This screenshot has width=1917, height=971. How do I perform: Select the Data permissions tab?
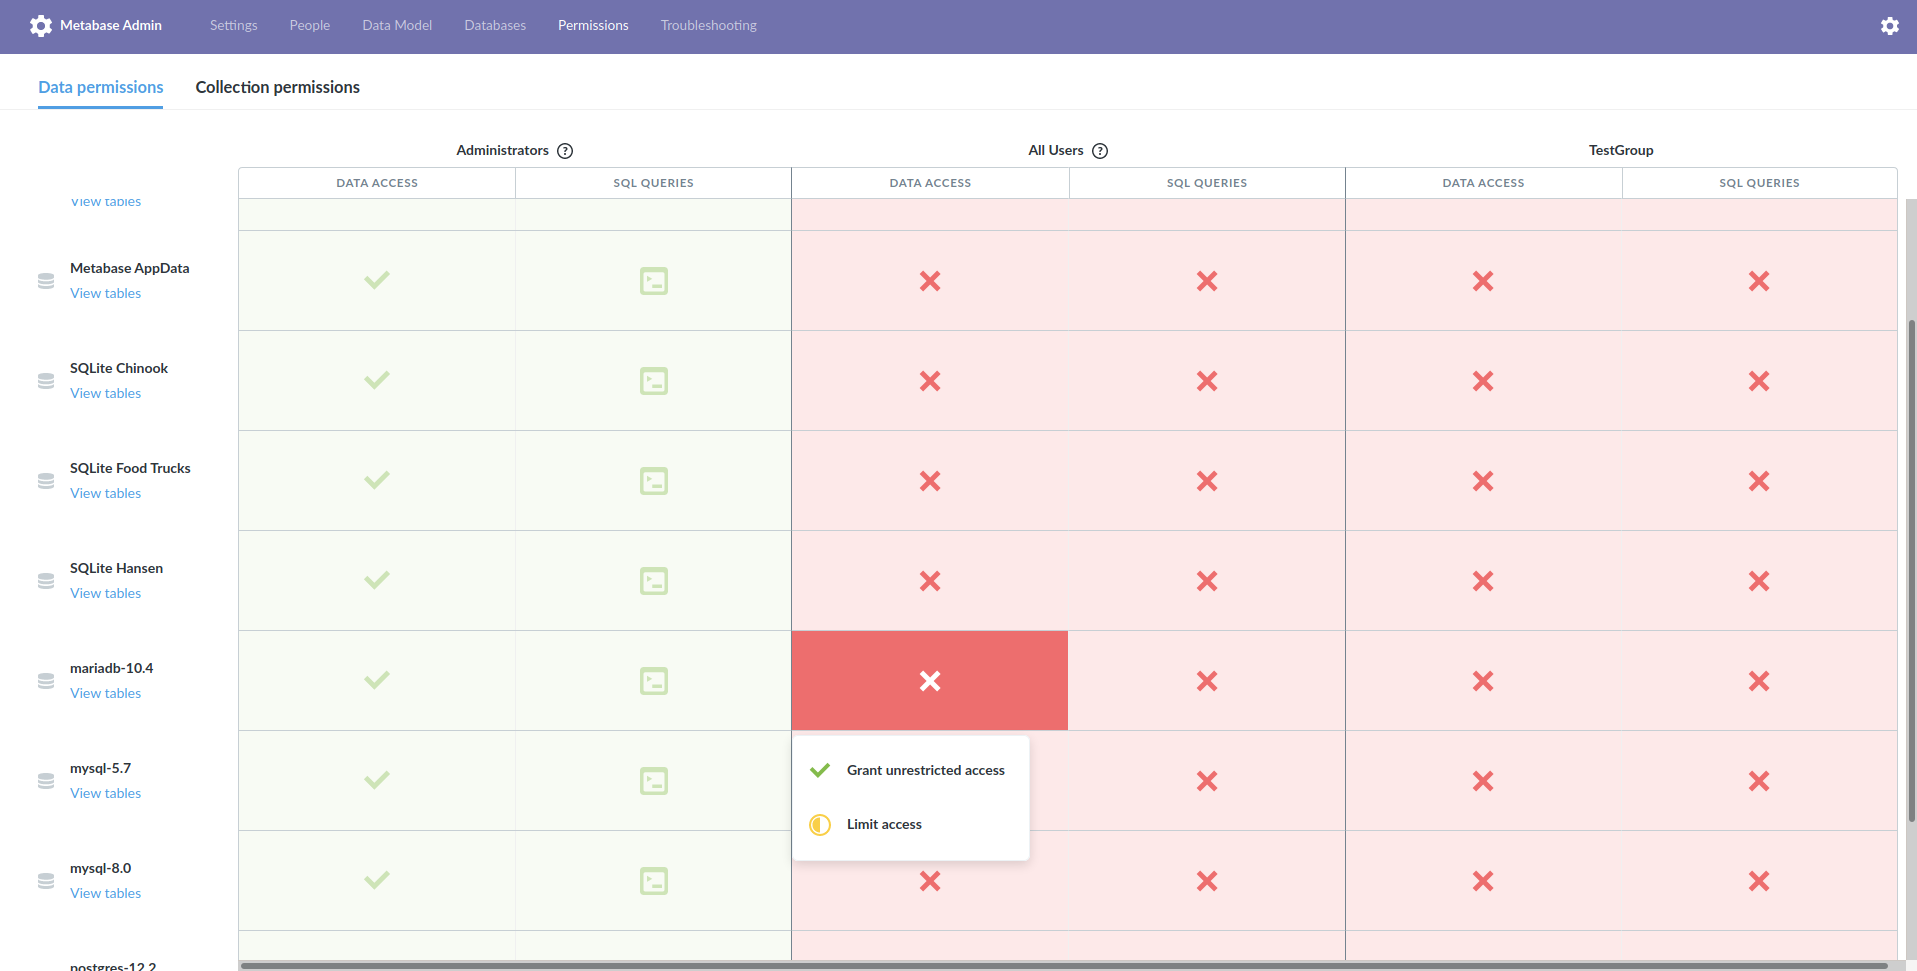click(x=101, y=87)
